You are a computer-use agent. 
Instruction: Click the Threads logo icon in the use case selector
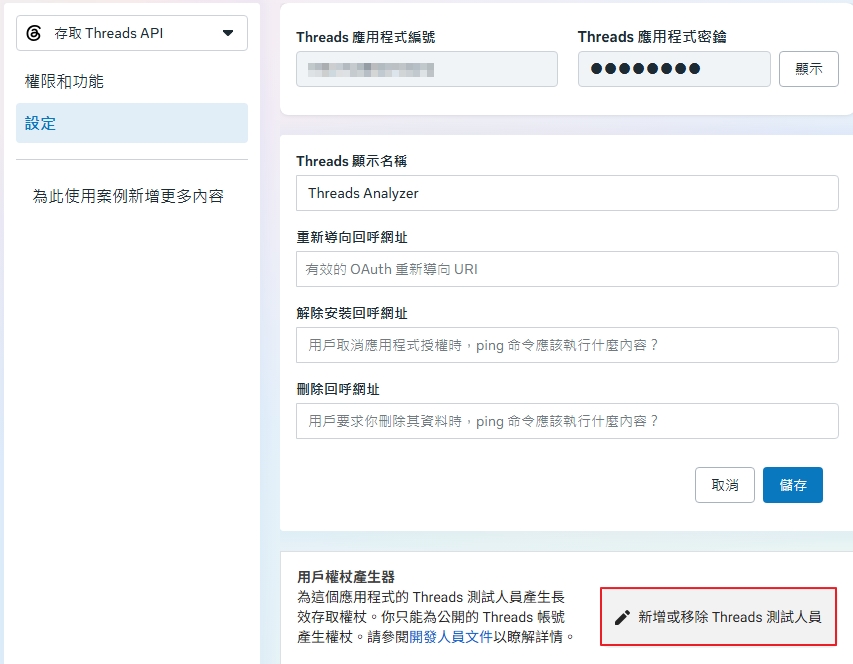click(34, 33)
